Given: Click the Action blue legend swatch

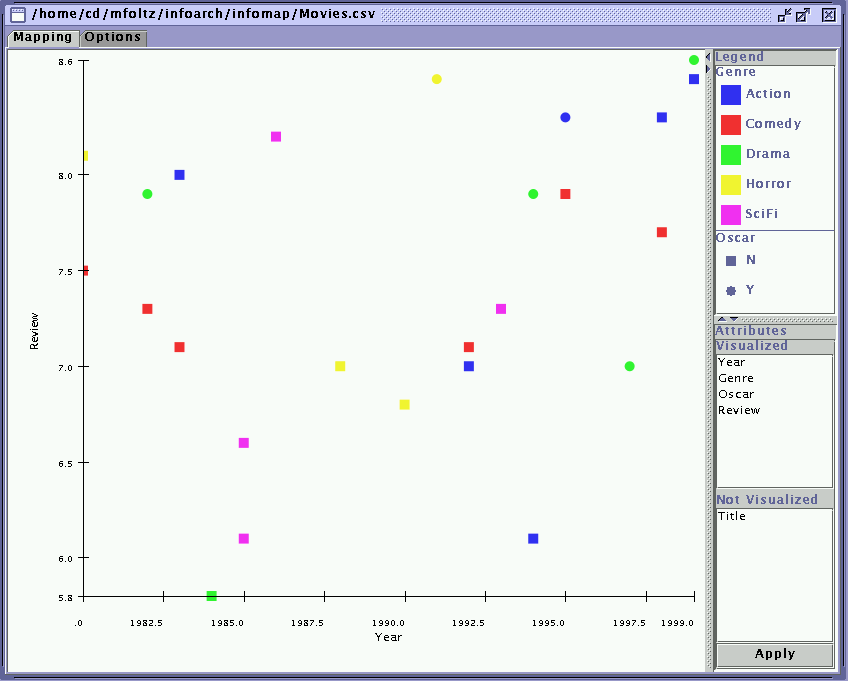Looking at the screenshot, I should coord(731,95).
